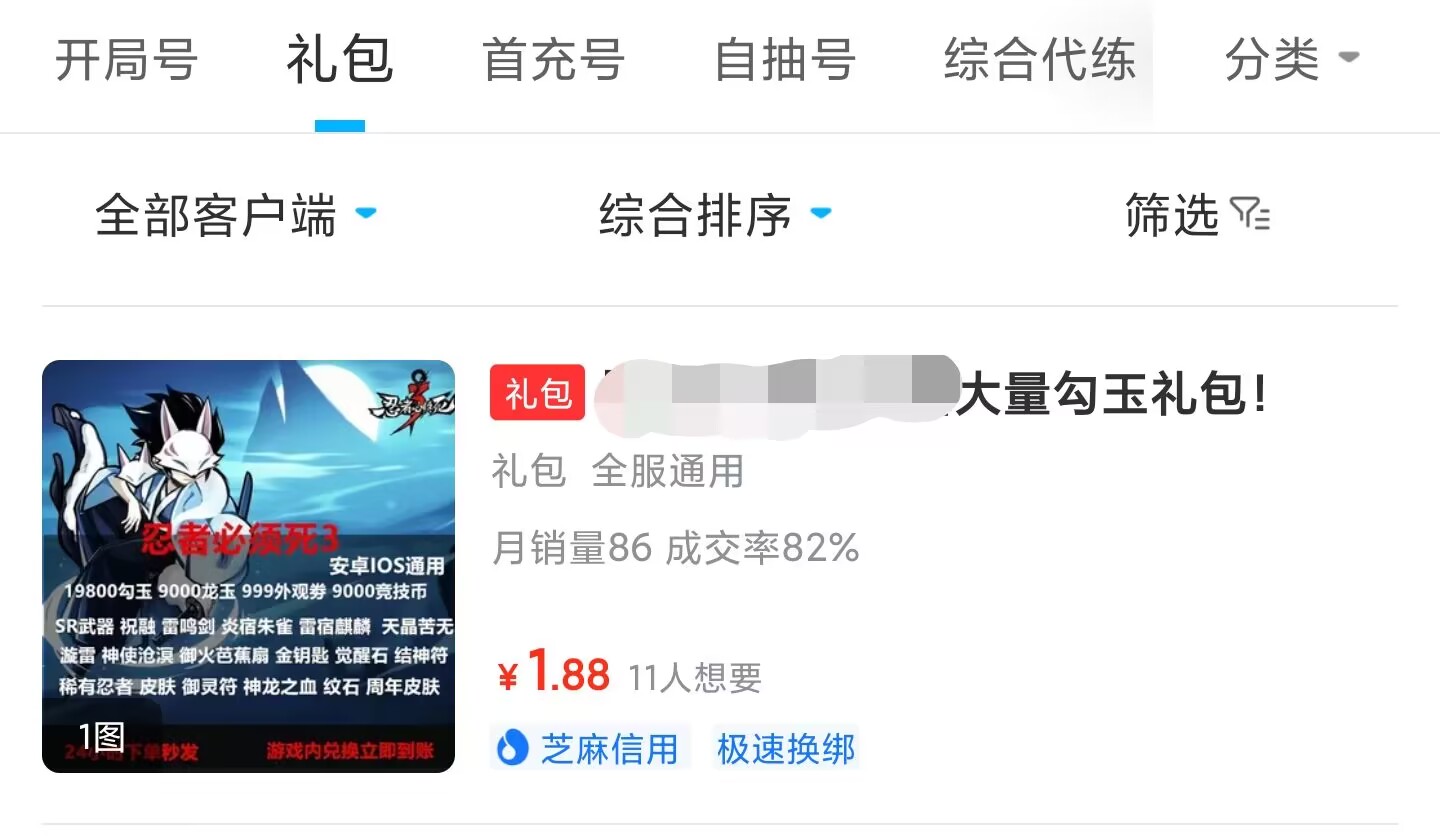The height and width of the screenshot is (838, 1440).
Task: Click the 1图 image count label
Action: coord(101,737)
